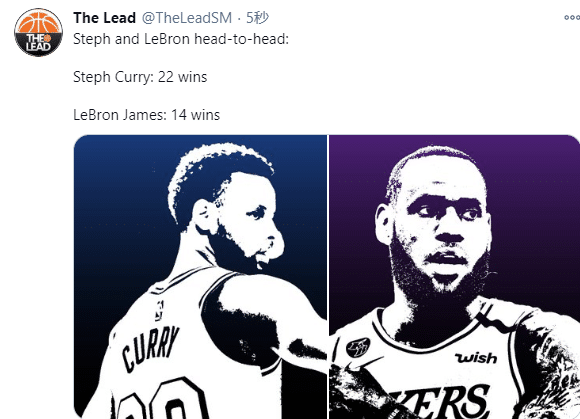
Task: Click the CURRY name on the jersey
Action: [151, 349]
